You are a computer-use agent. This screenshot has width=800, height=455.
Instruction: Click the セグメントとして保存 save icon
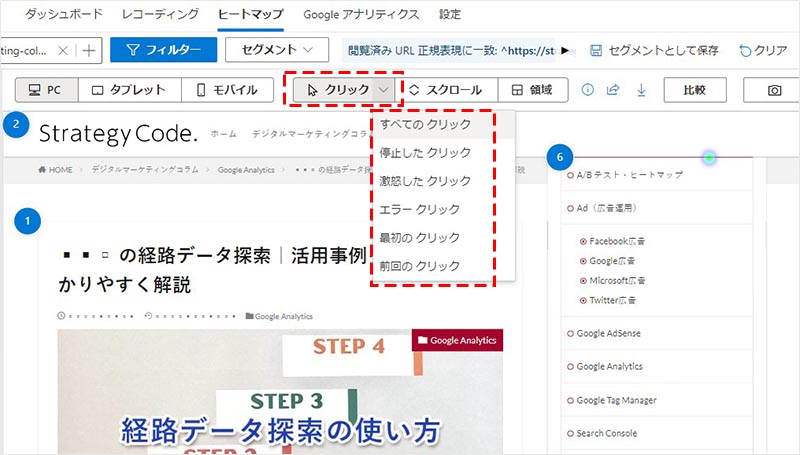point(596,50)
